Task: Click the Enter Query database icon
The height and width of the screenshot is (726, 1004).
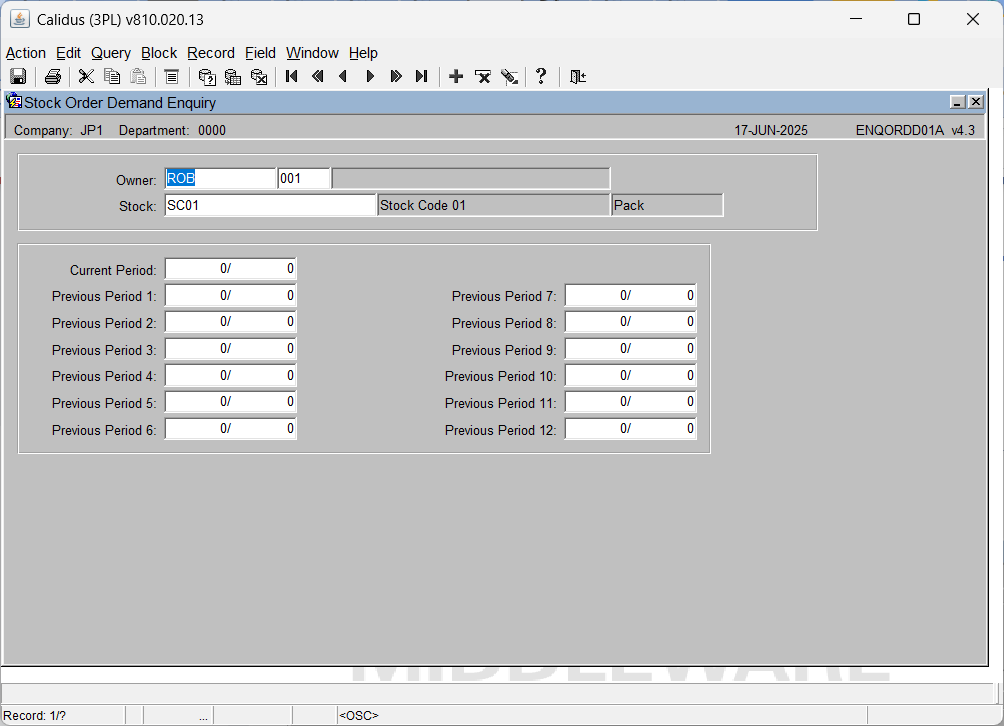Action: (x=207, y=77)
